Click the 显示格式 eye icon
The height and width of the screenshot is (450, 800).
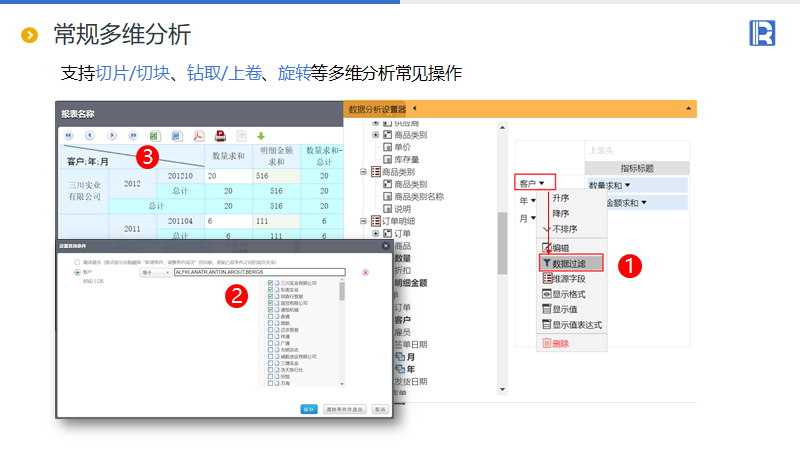(x=546, y=294)
